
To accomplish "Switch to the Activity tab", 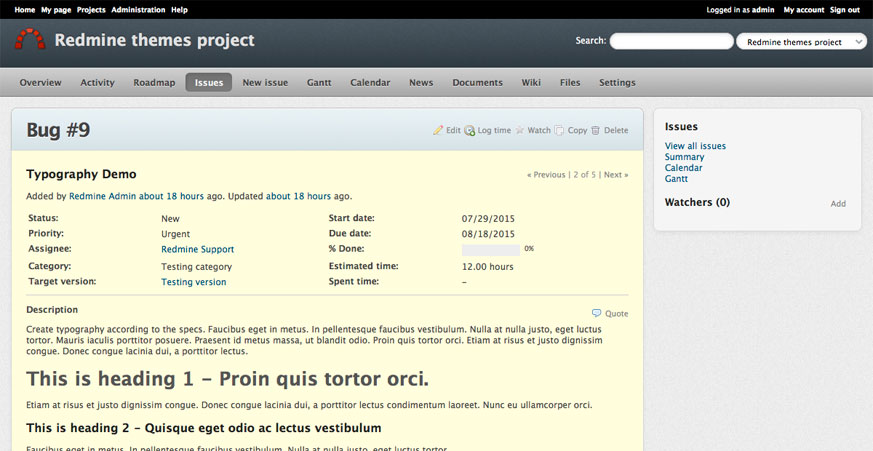I will click(97, 82).
